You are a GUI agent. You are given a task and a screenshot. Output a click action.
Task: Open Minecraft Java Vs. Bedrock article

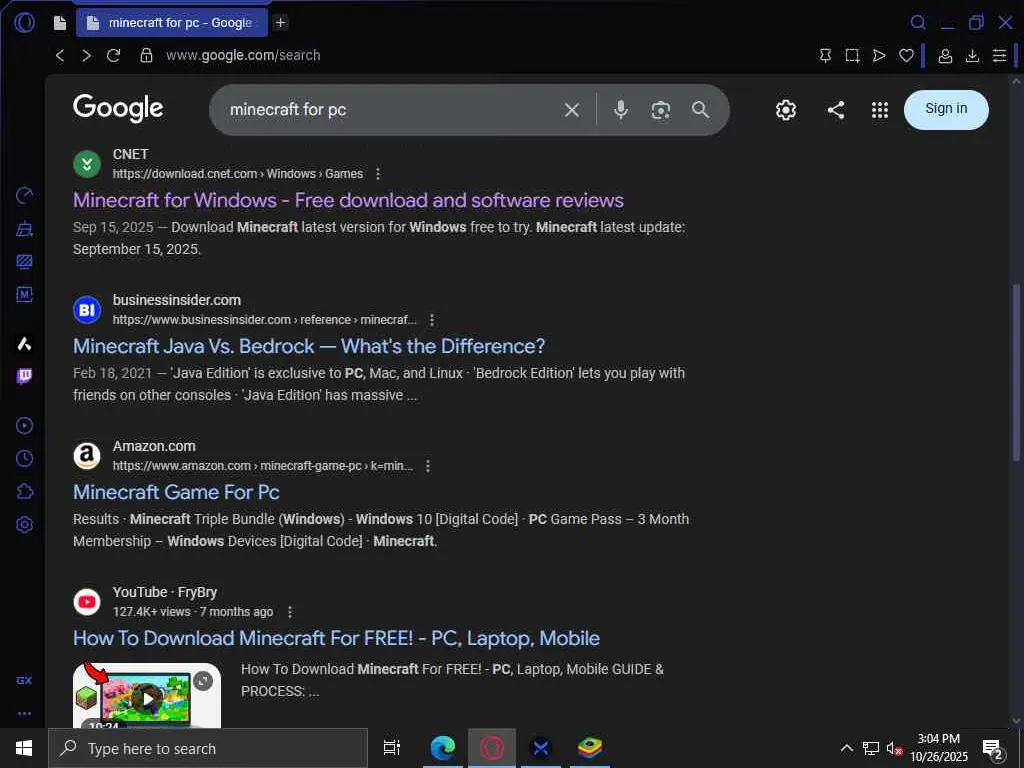click(x=309, y=346)
